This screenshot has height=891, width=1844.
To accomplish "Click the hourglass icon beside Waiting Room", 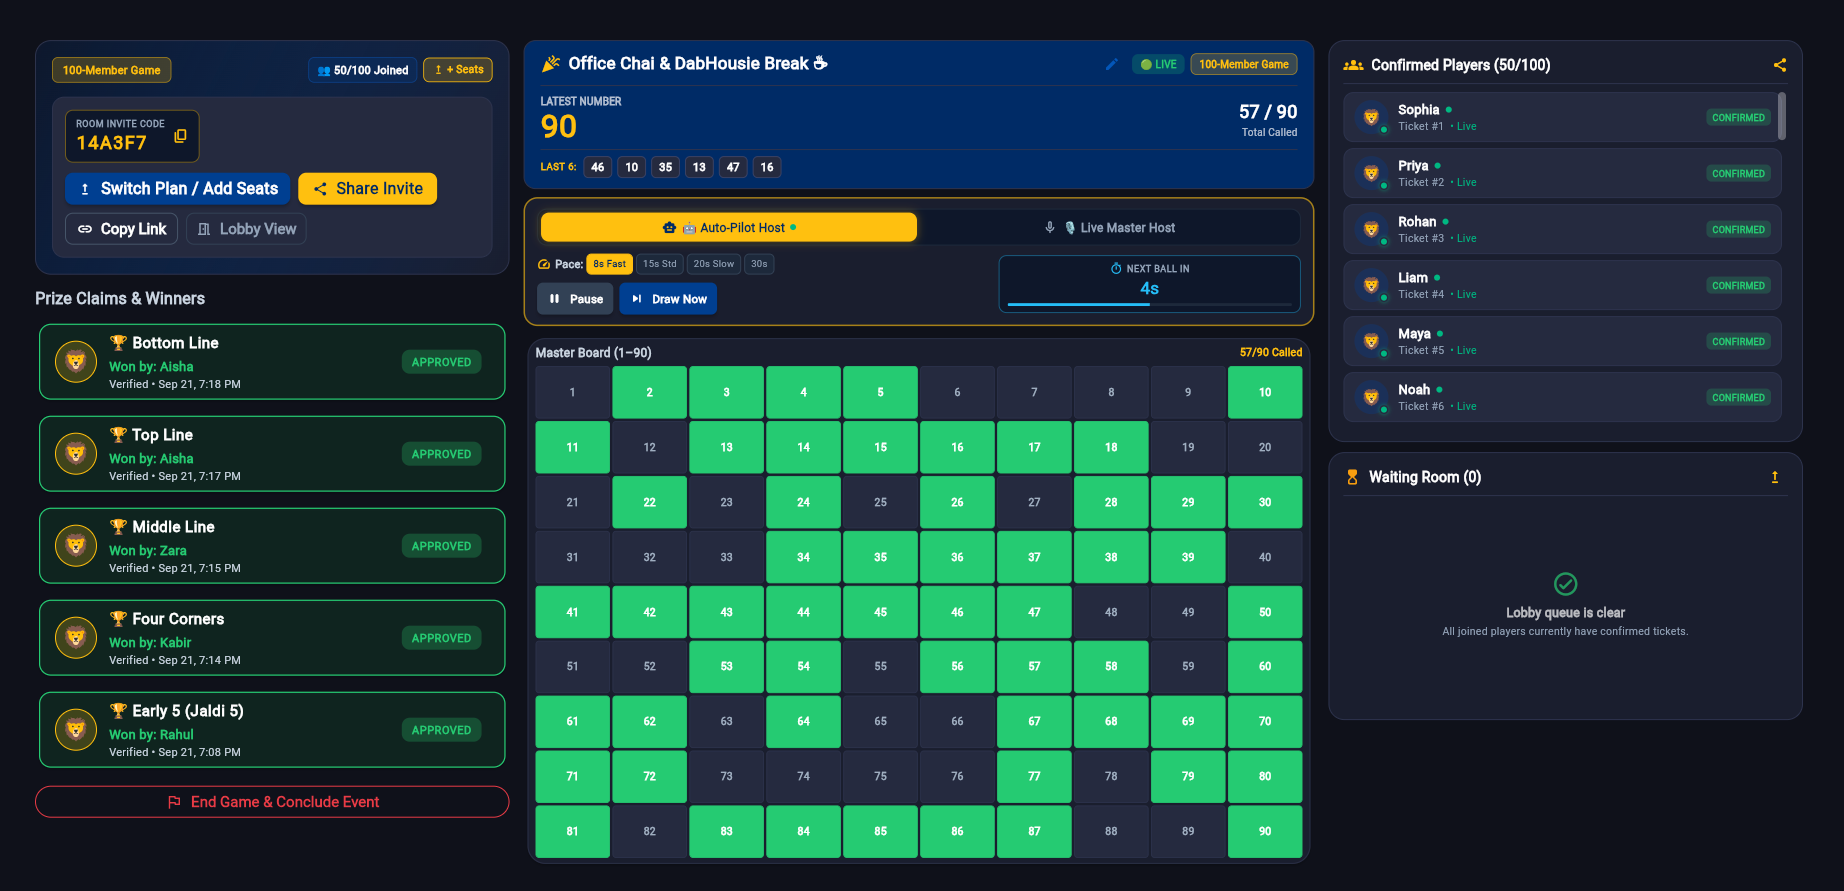I will coord(1352,477).
